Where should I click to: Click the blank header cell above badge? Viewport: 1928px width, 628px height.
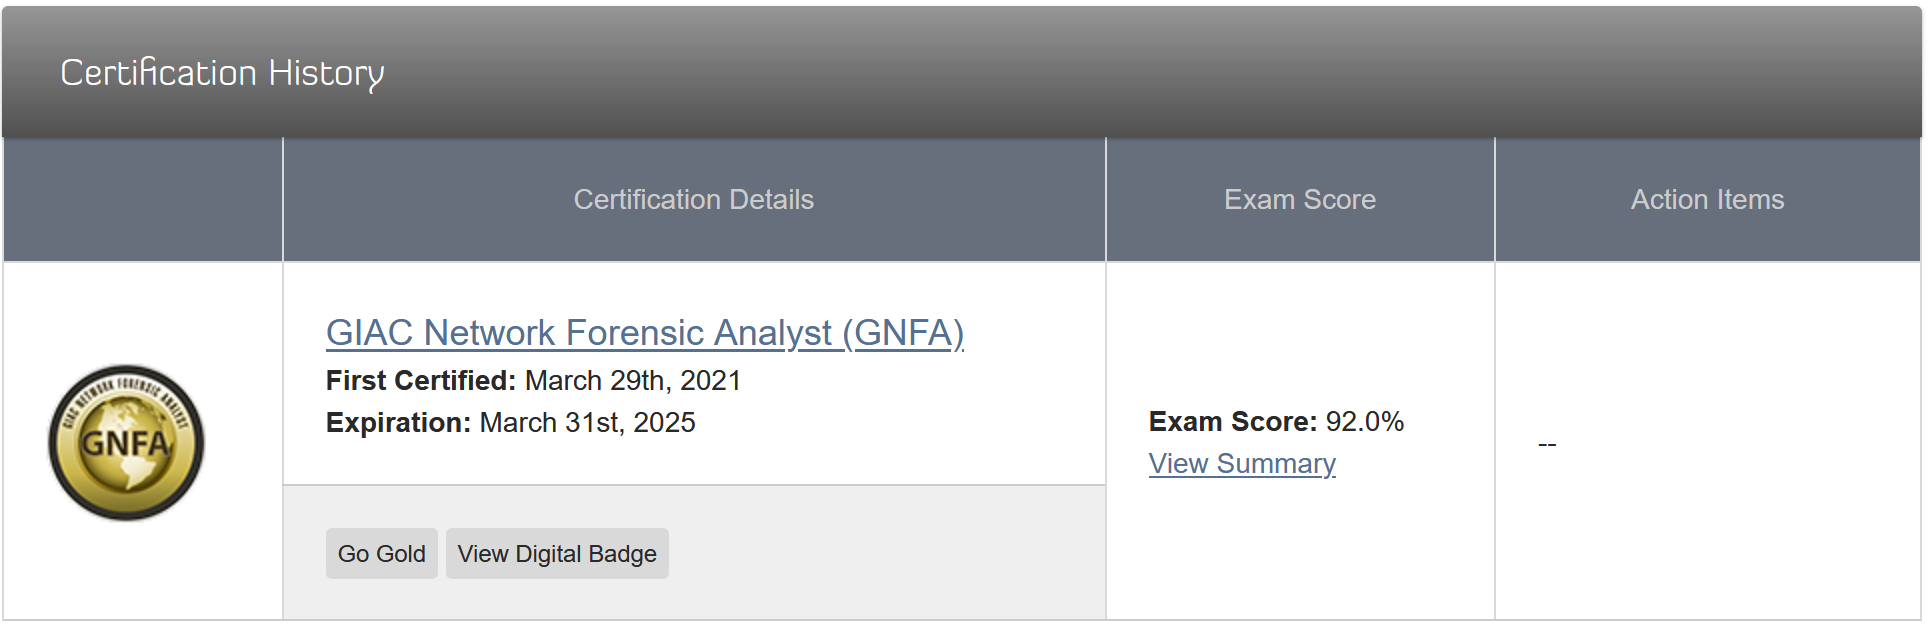(x=143, y=200)
